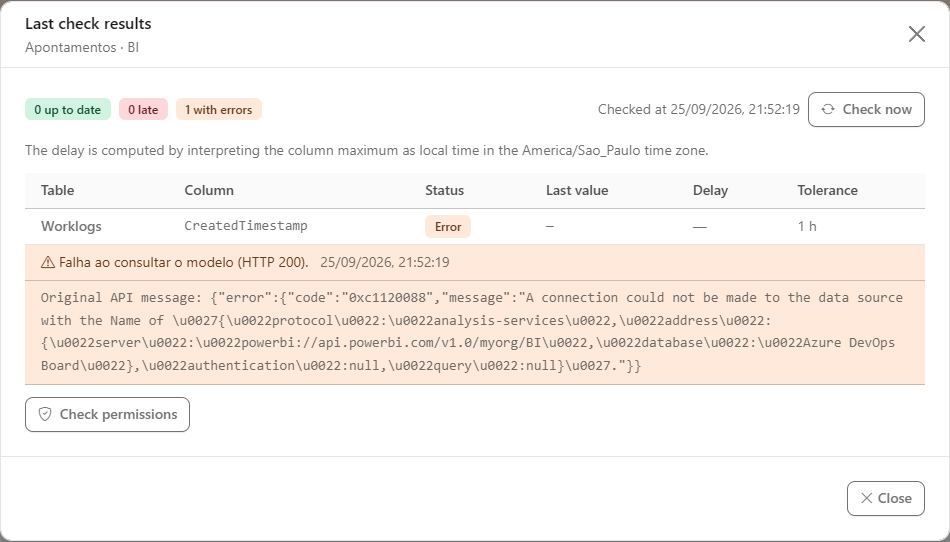Click the Last value column header
The width and height of the screenshot is (950, 542).
click(577, 190)
